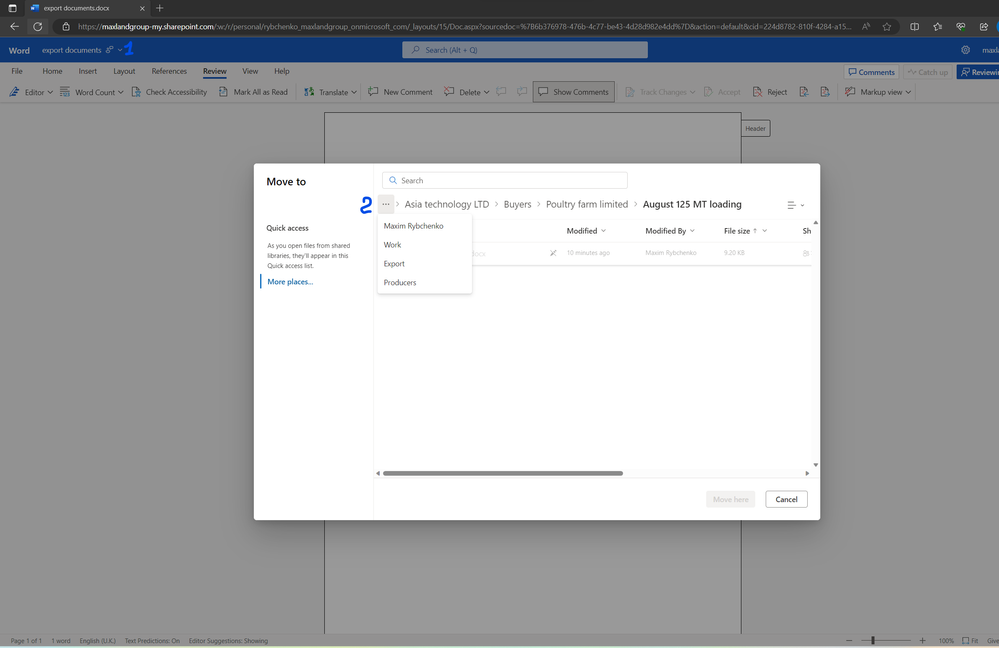The width and height of the screenshot is (999, 648).
Task: Click the search magnifier icon in Move to dialog
Action: tap(393, 180)
